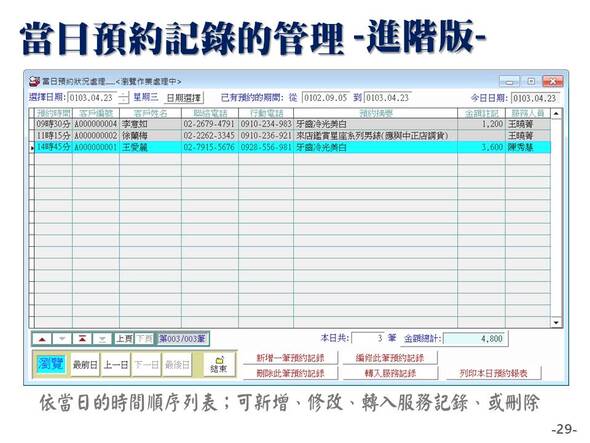Click the 今日日期 field
Image resolution: width=590 pixels, height=443 pixels.
(535, 98)
